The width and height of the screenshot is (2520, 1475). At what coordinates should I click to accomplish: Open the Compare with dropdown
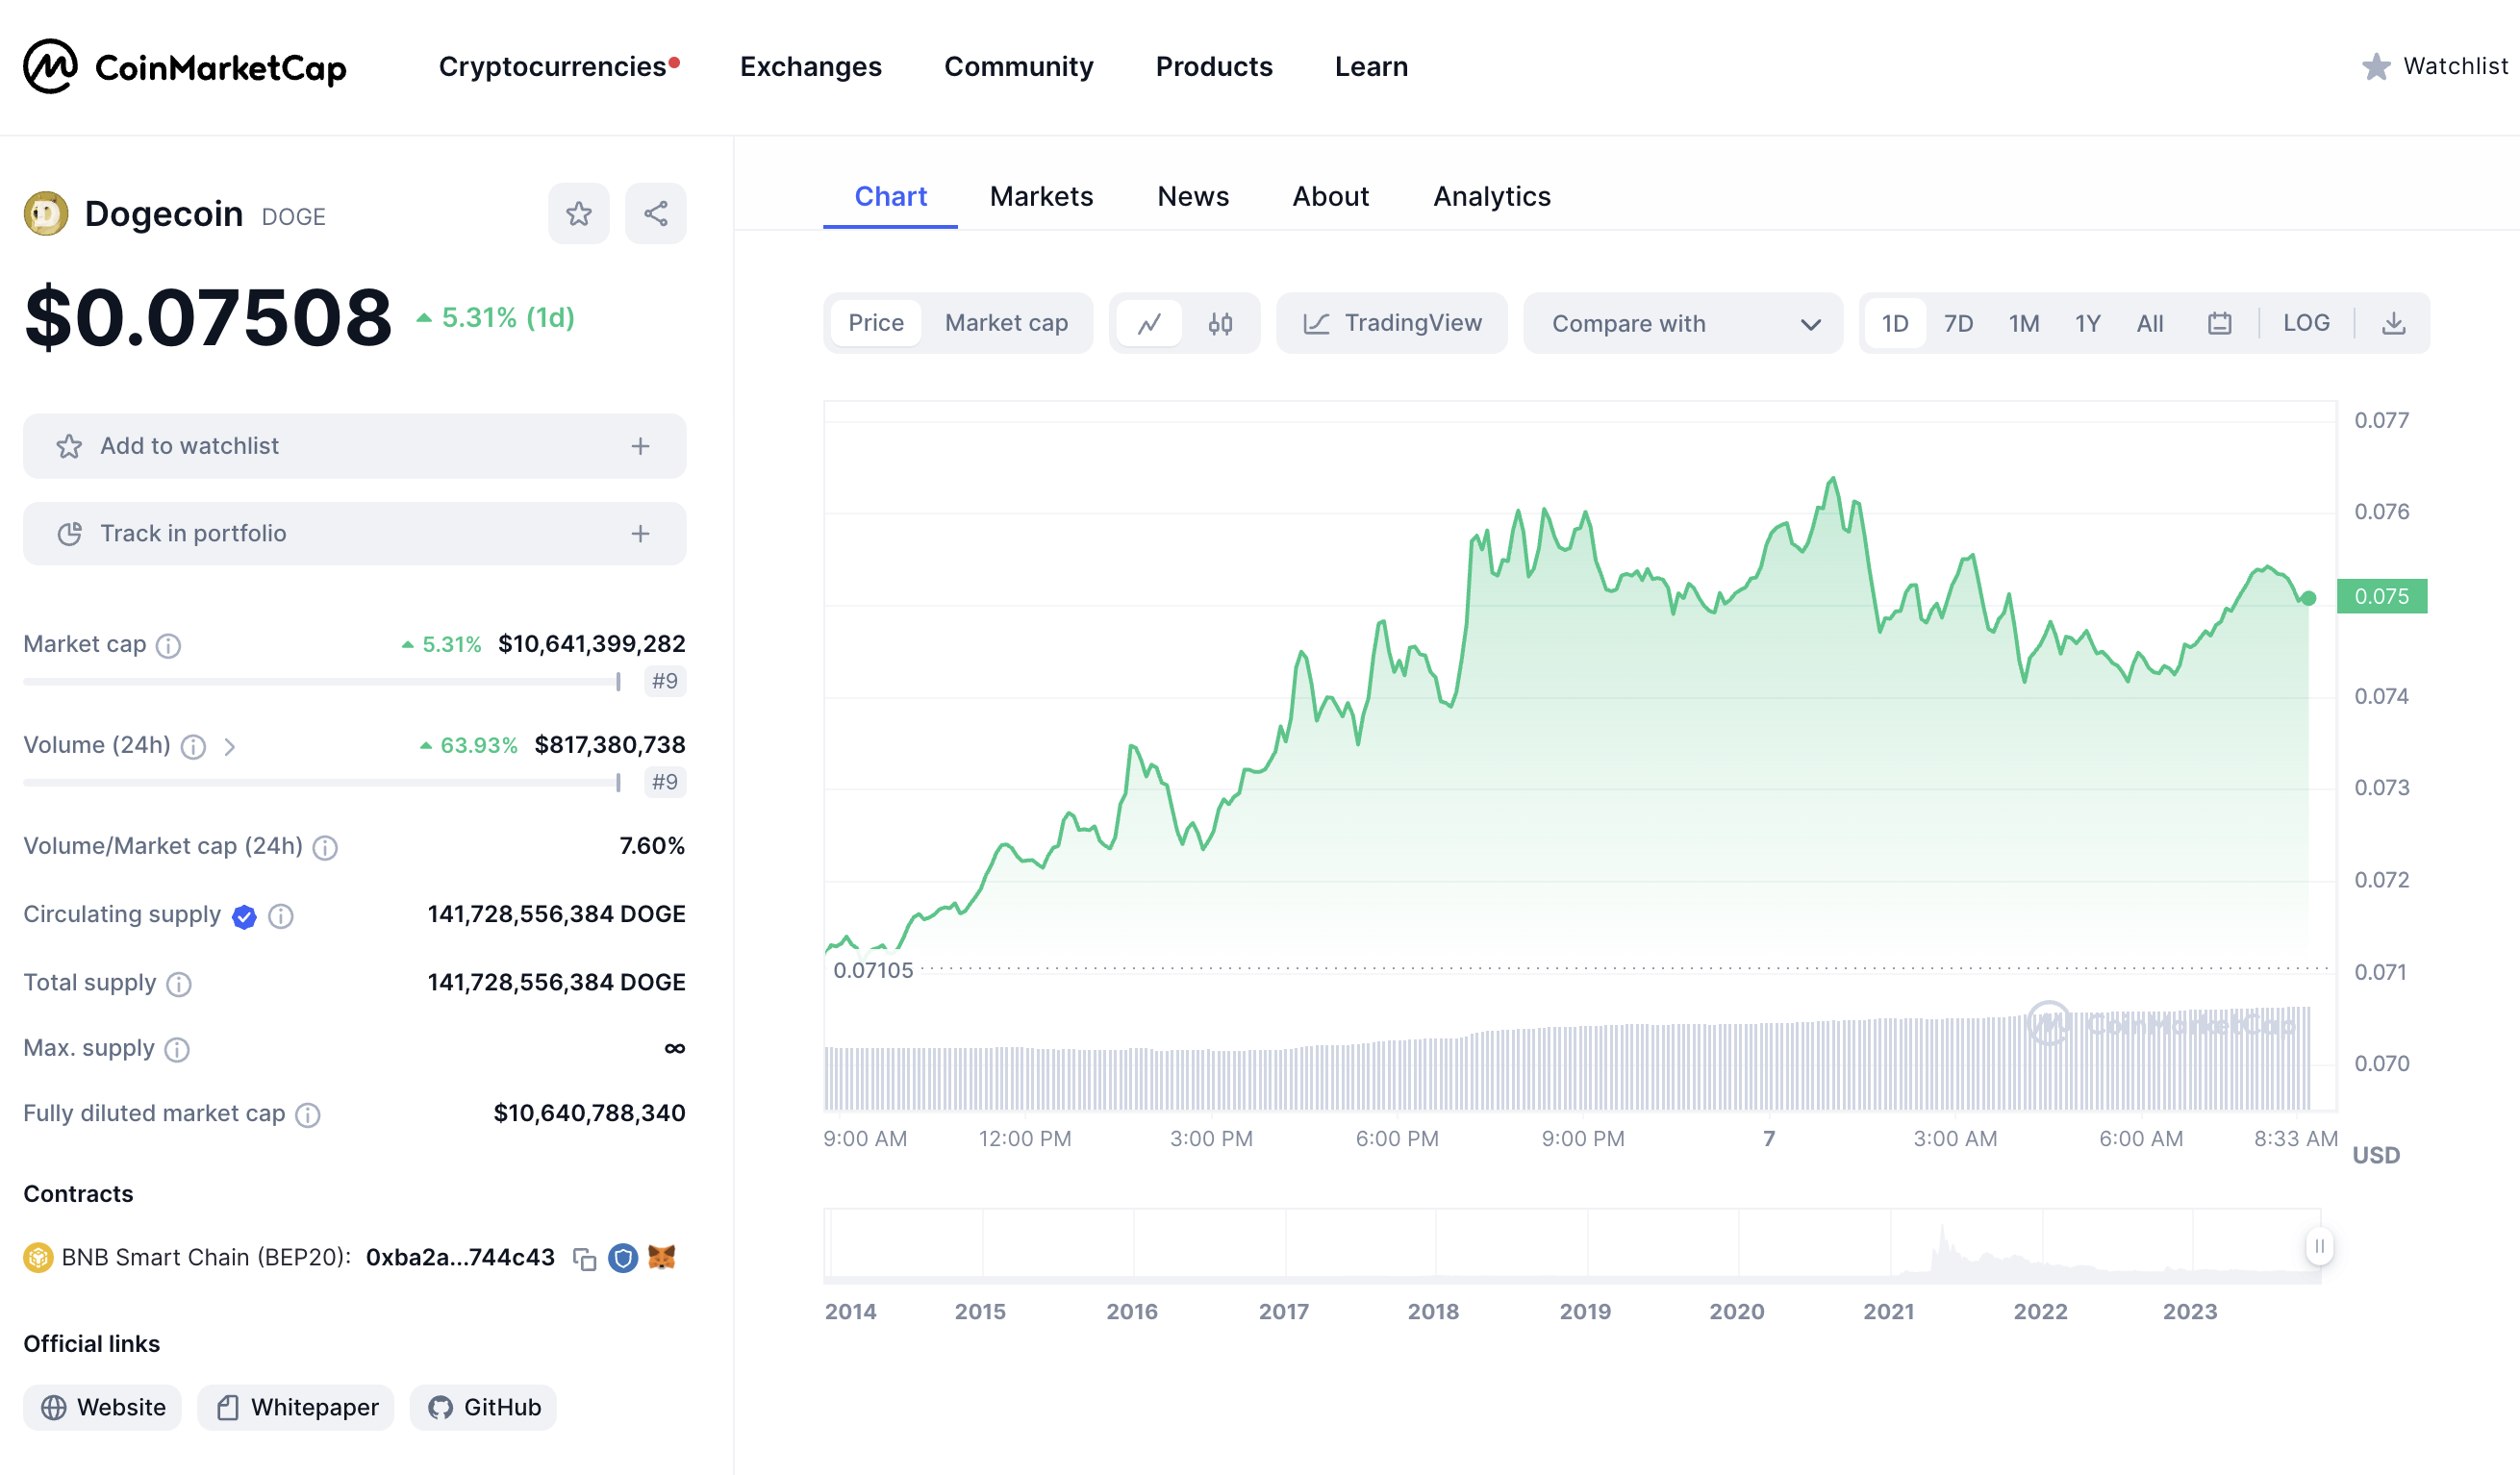1683,322
